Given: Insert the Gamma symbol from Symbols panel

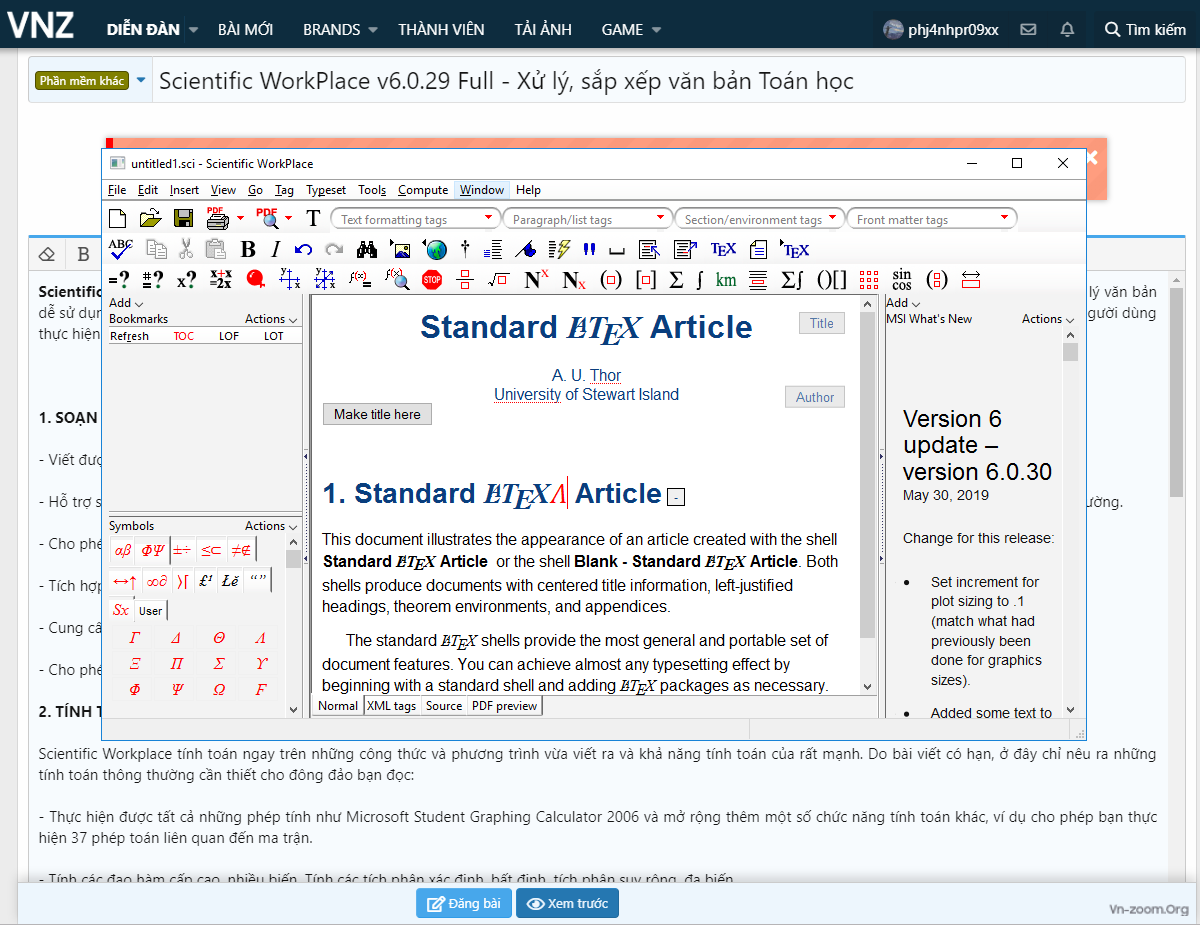Looking at the screenshot, I should (135, 638).
